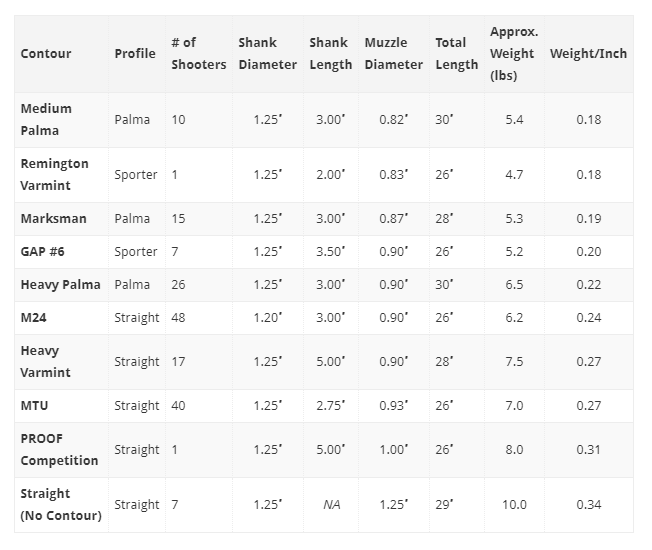Click the GAP #6 contour name

pos(42,252)
